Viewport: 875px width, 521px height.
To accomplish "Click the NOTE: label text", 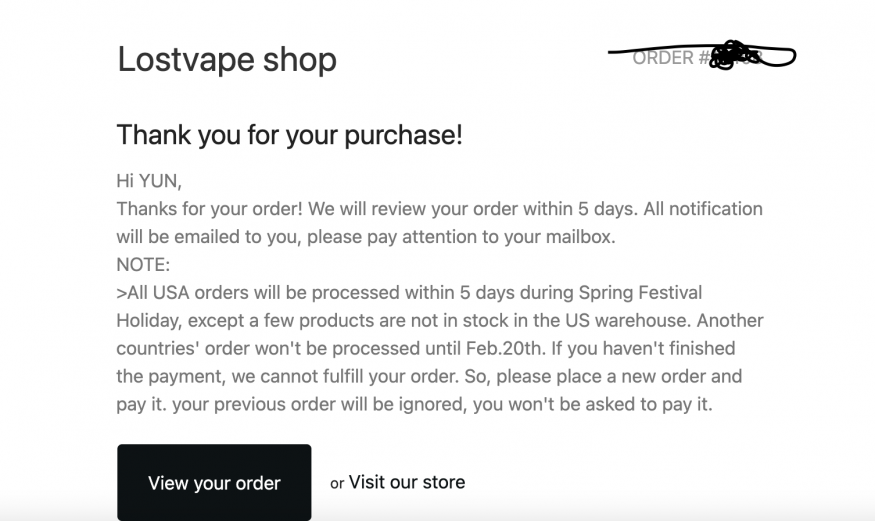I will [143, 264].
